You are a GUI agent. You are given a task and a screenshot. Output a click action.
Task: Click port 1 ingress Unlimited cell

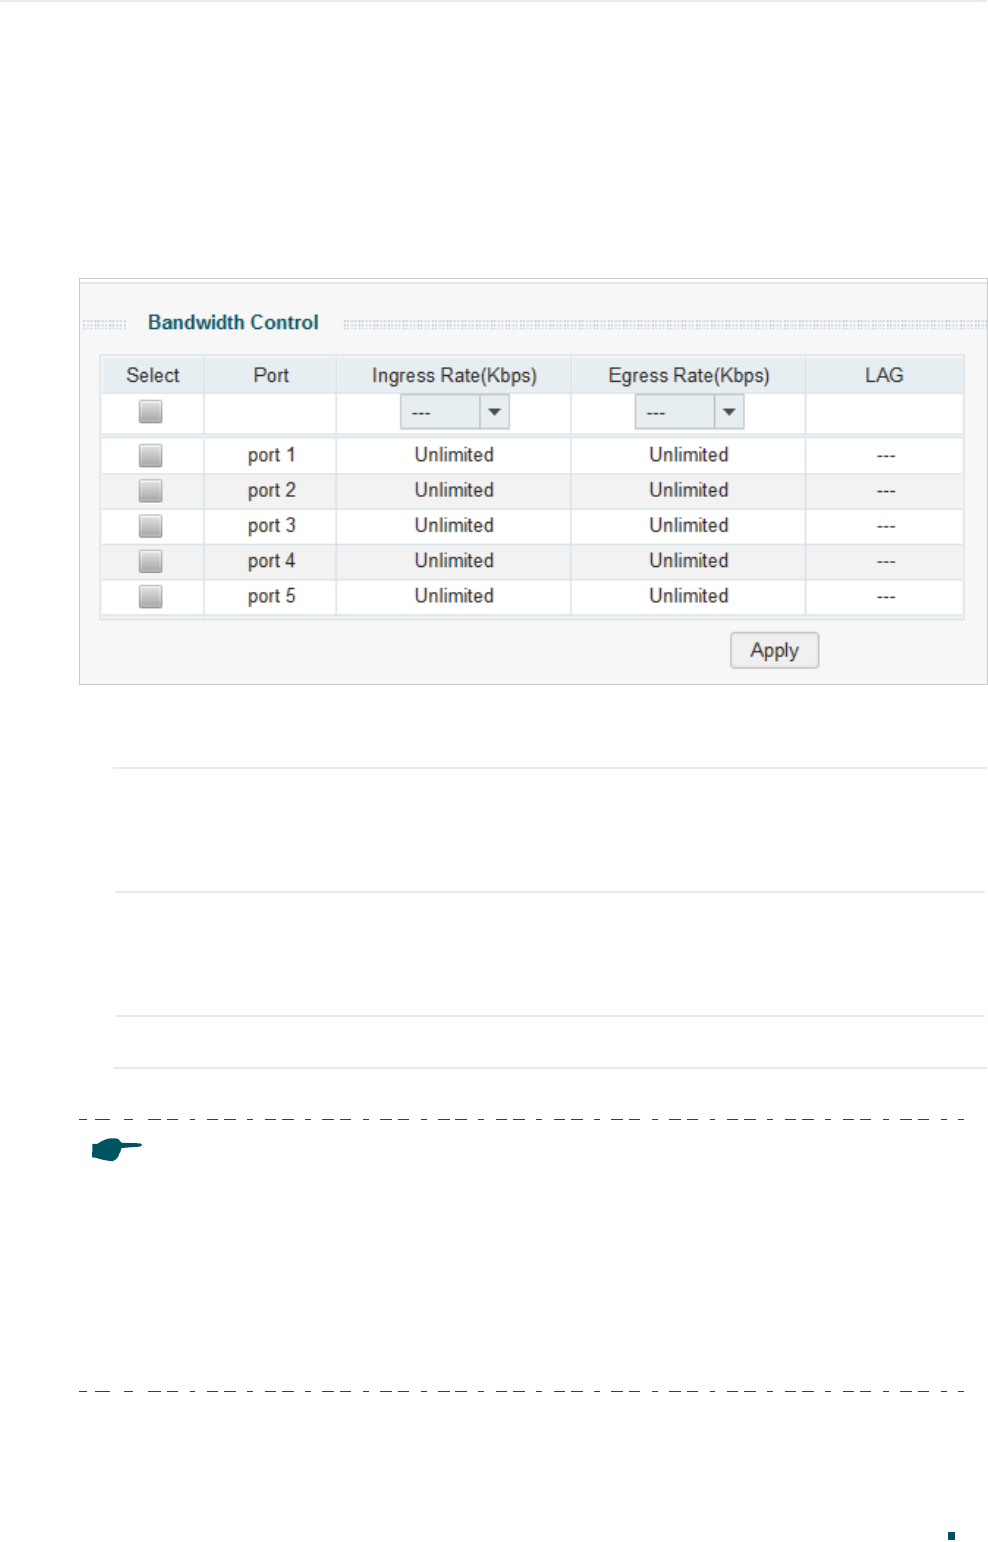(454, 455)
